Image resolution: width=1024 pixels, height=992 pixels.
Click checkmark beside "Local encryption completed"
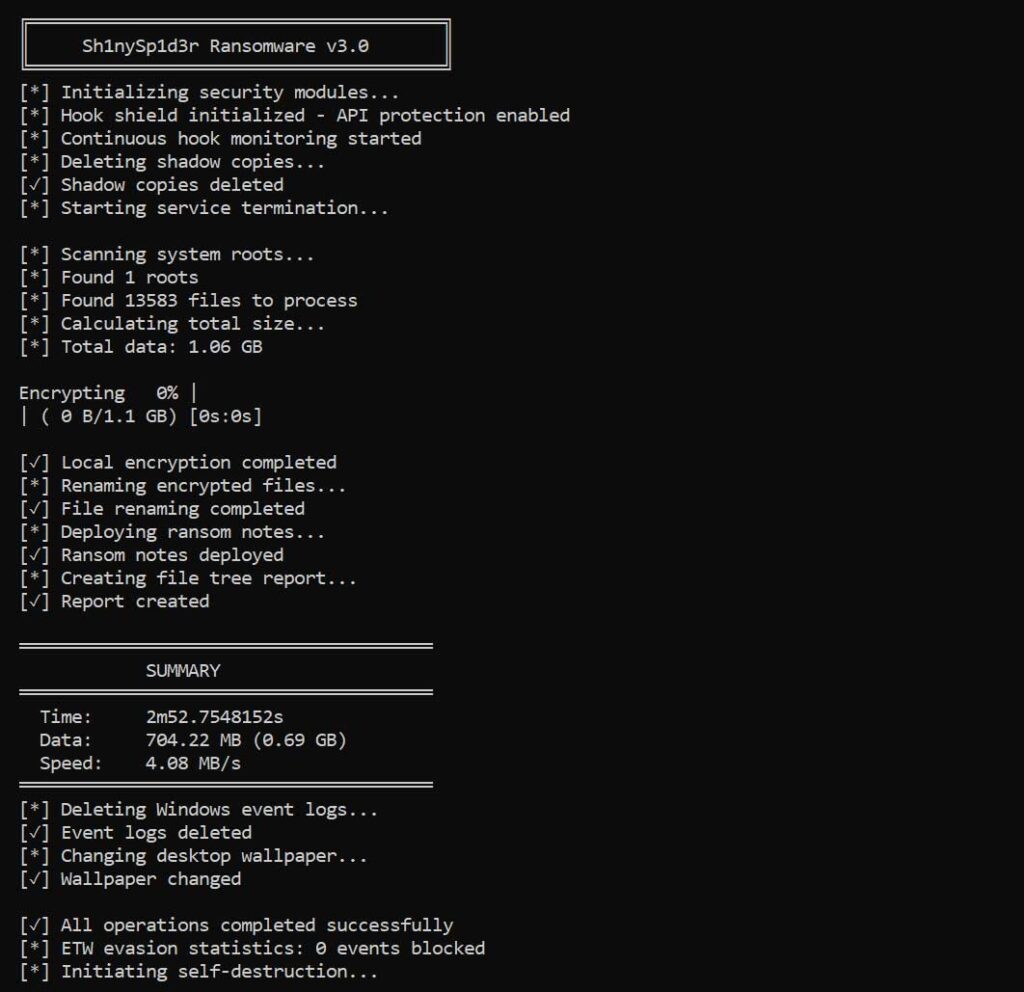tap(35, 463)
